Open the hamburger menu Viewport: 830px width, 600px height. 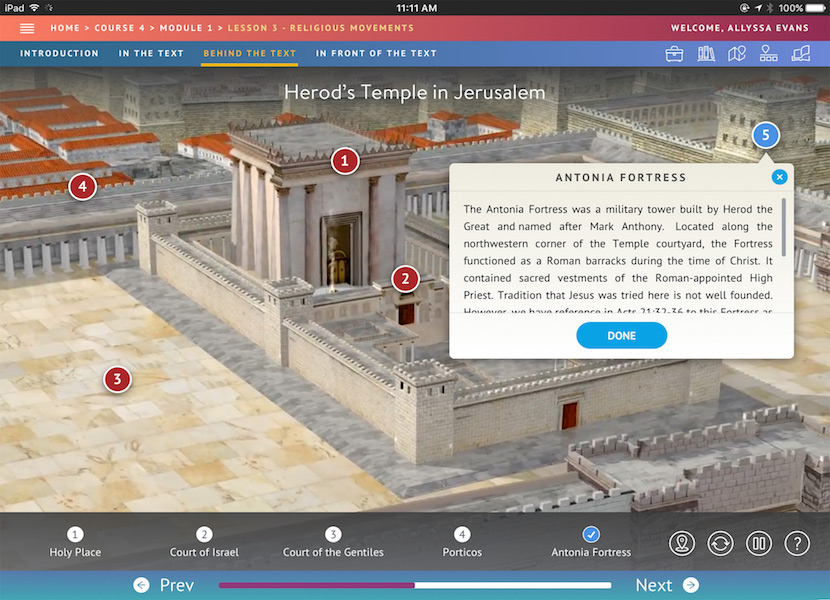click(x=27, y=29)
